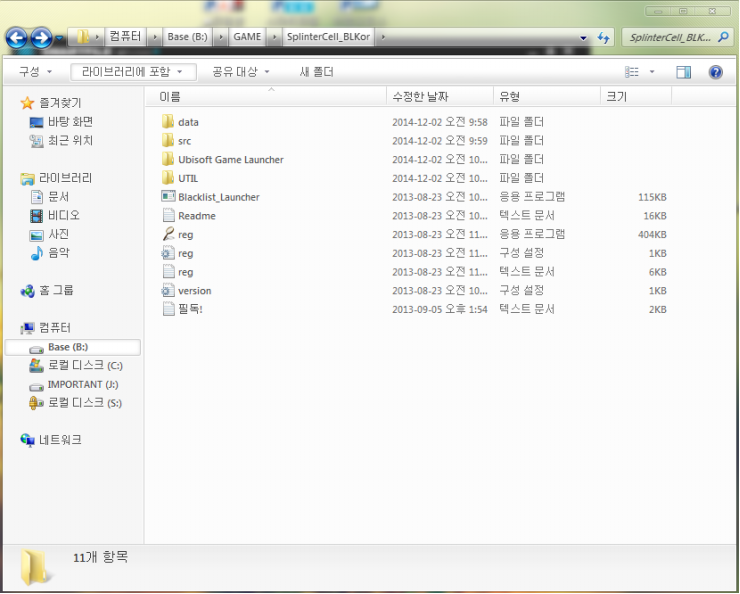Image resolution: width=740 pixels, height=594 pixels.
Task: Select the GAME breadcrumb
Action: [x=247, y=37]
